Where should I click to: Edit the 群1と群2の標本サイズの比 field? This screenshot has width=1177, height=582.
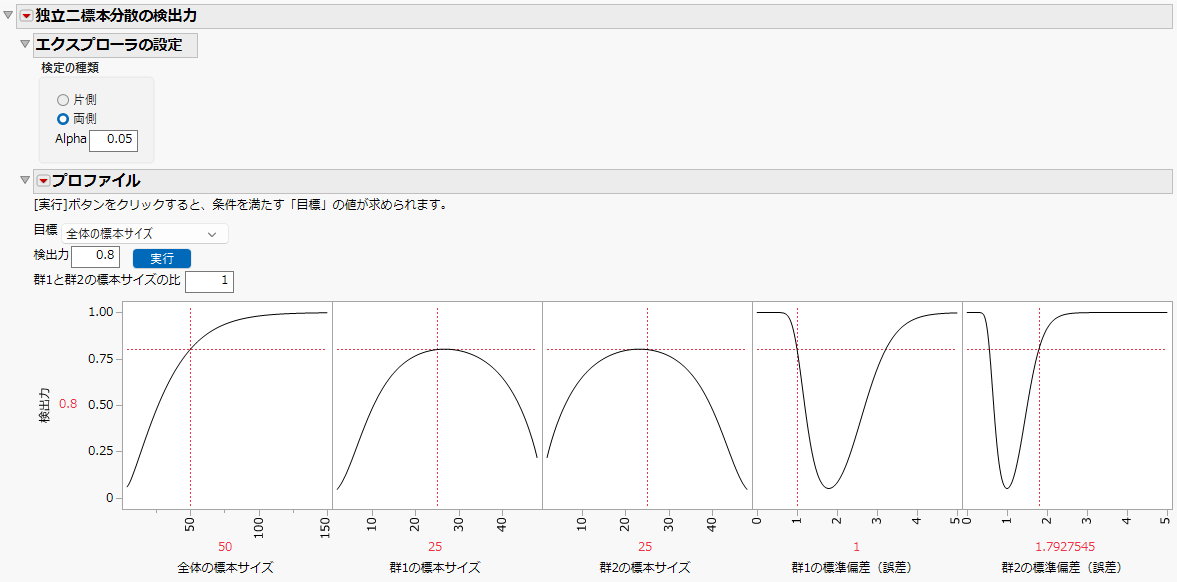click(x=209, y=282)
